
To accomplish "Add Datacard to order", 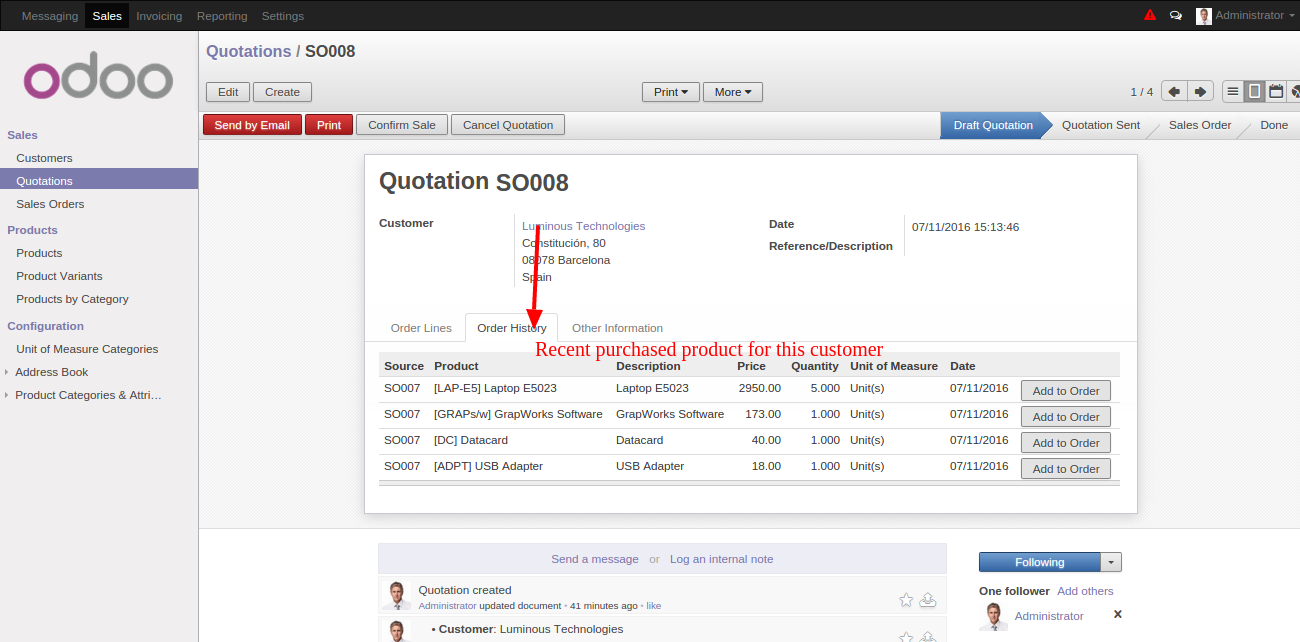I will pyautogui.click(x=1066, y=443).
